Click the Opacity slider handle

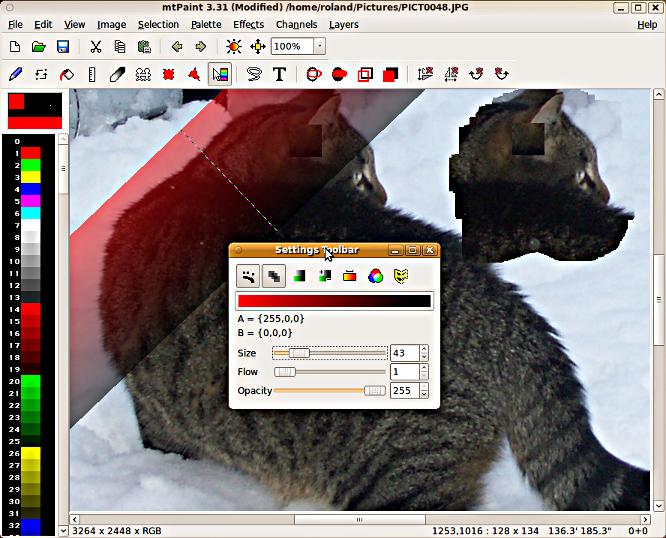coord(375,391)
